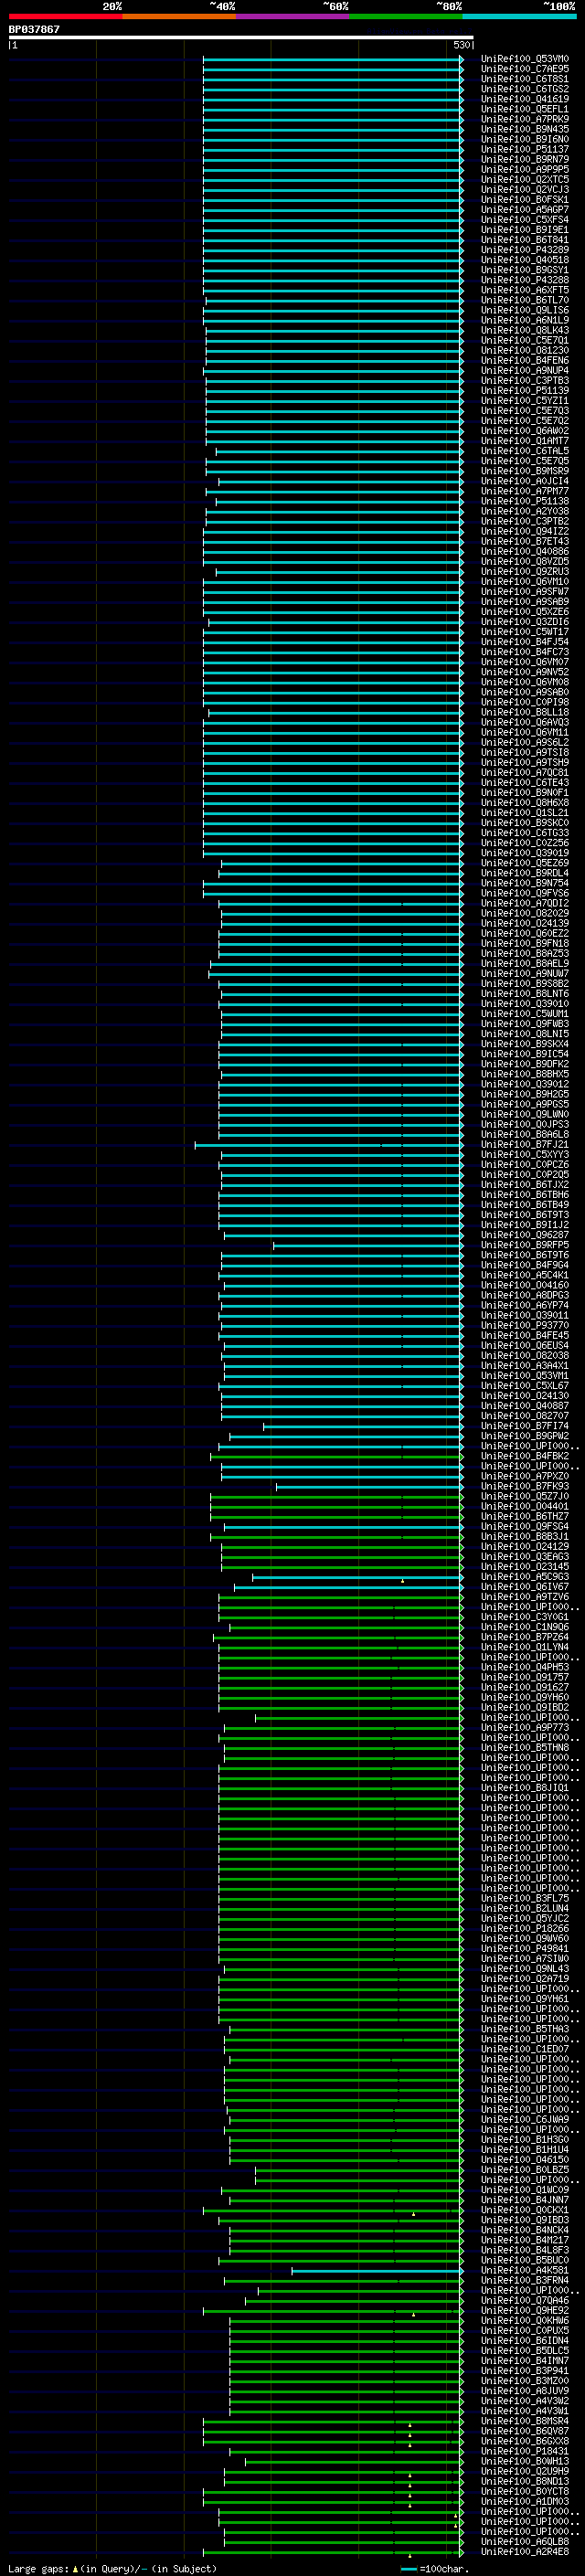Select the UniRef100_O04401 label
585x2576 pixels.
coord(524,1506)
